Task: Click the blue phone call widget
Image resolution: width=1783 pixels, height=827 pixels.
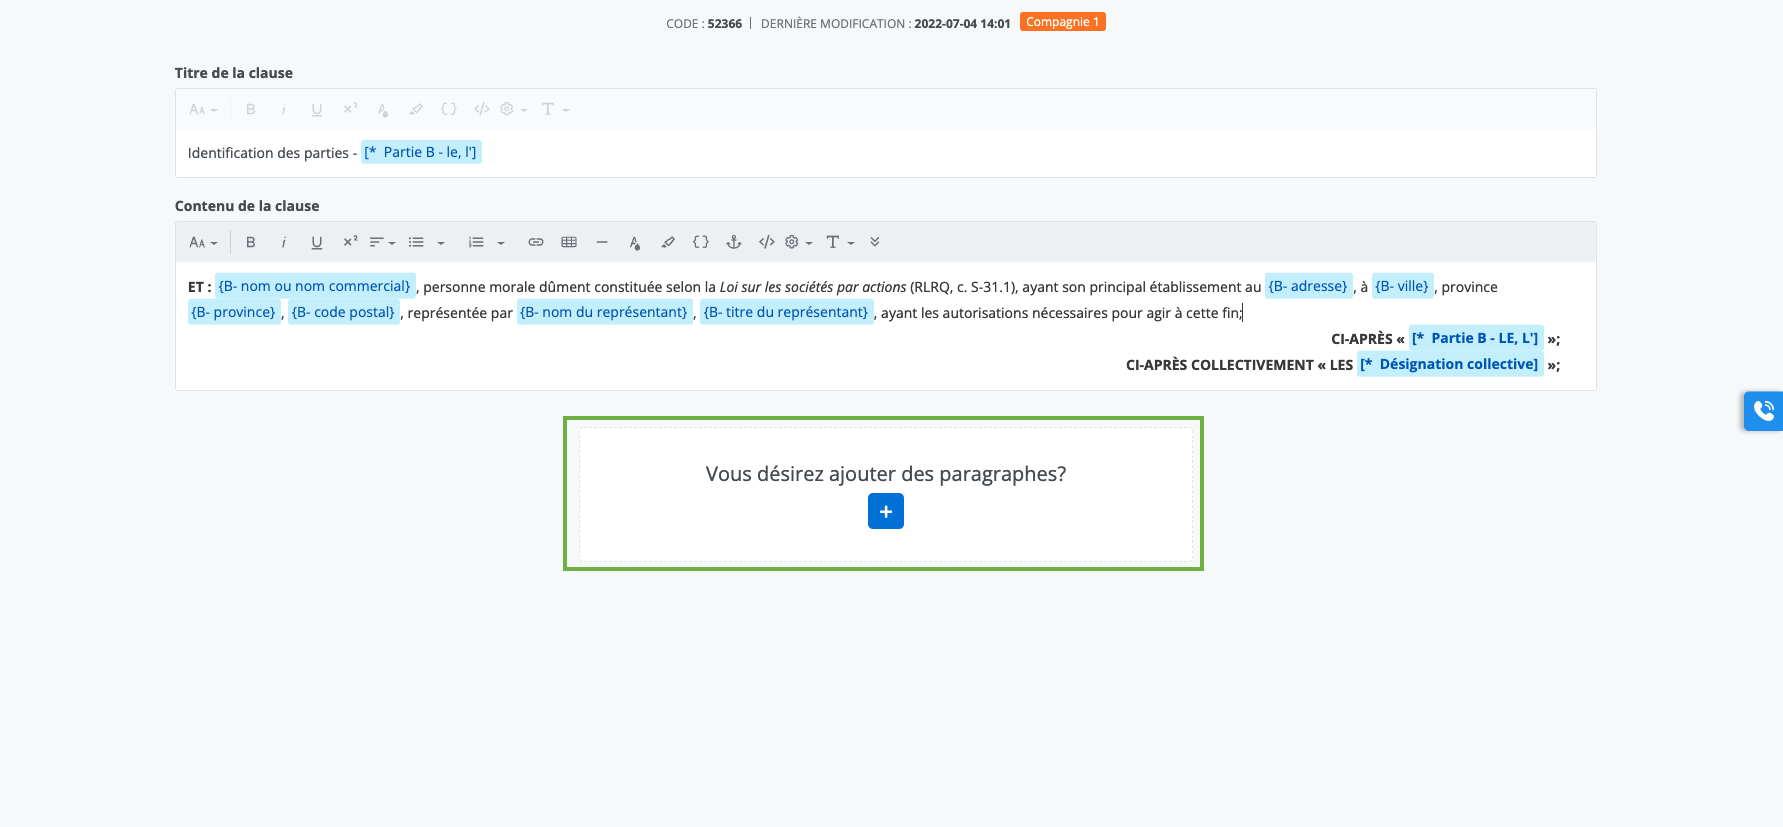Action: coord(1763,410)
